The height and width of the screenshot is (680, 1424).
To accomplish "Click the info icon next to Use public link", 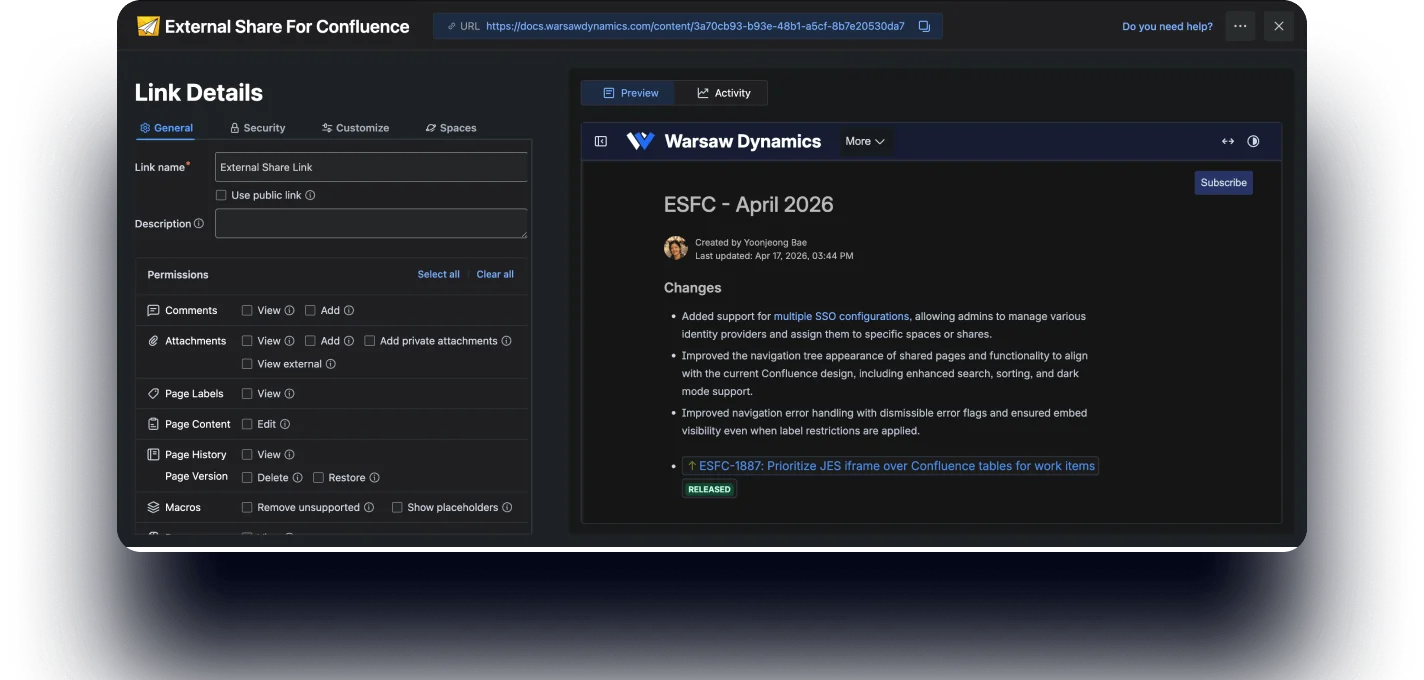I will coord(310,195).
